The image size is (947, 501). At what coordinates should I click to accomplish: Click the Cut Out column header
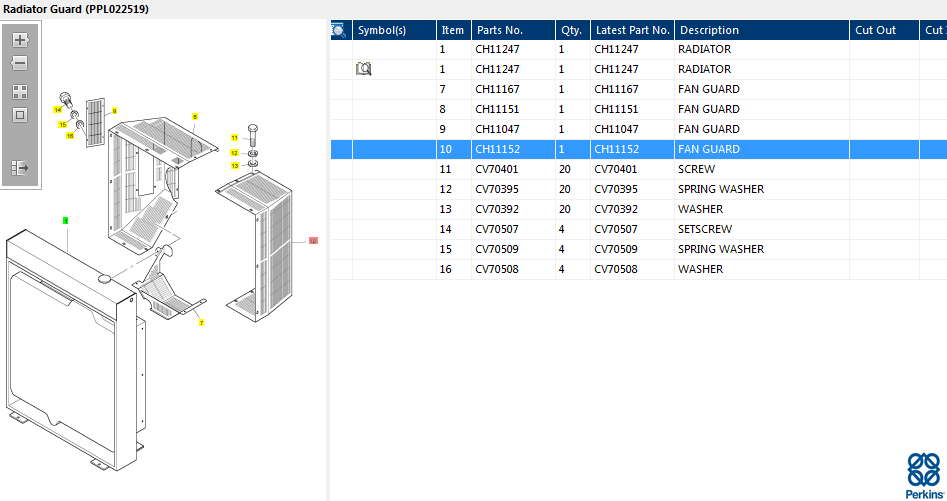(883, 30)
